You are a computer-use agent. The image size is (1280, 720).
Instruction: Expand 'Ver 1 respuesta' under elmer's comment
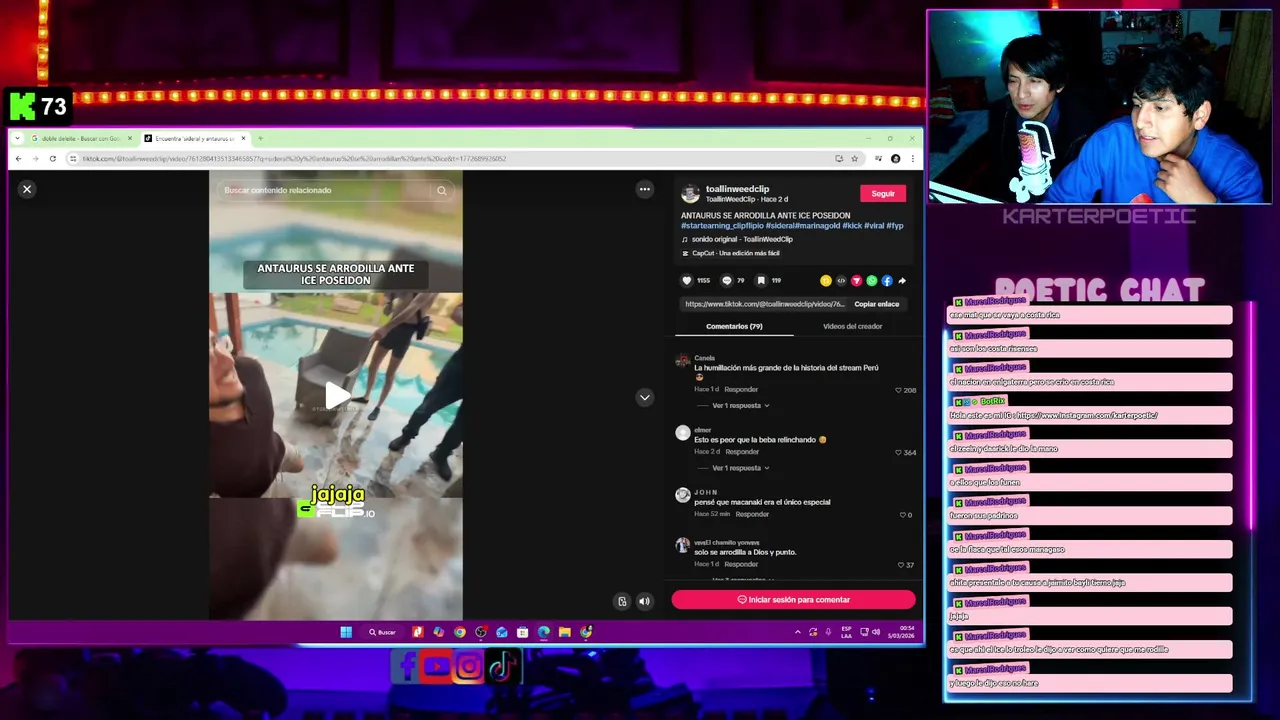740,468
